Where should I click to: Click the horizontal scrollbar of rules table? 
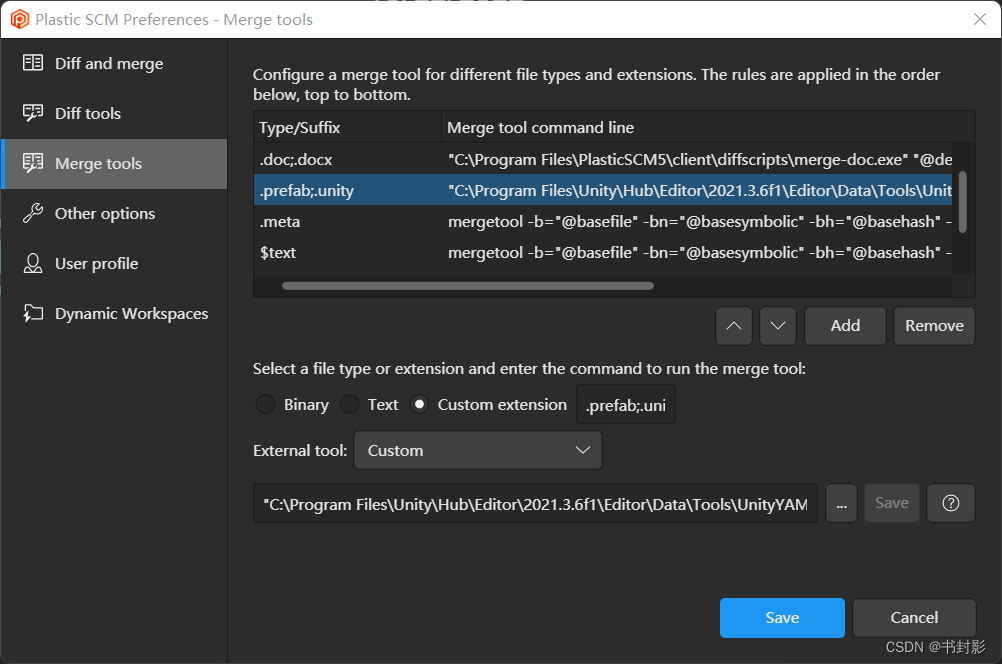pos(468,286)
